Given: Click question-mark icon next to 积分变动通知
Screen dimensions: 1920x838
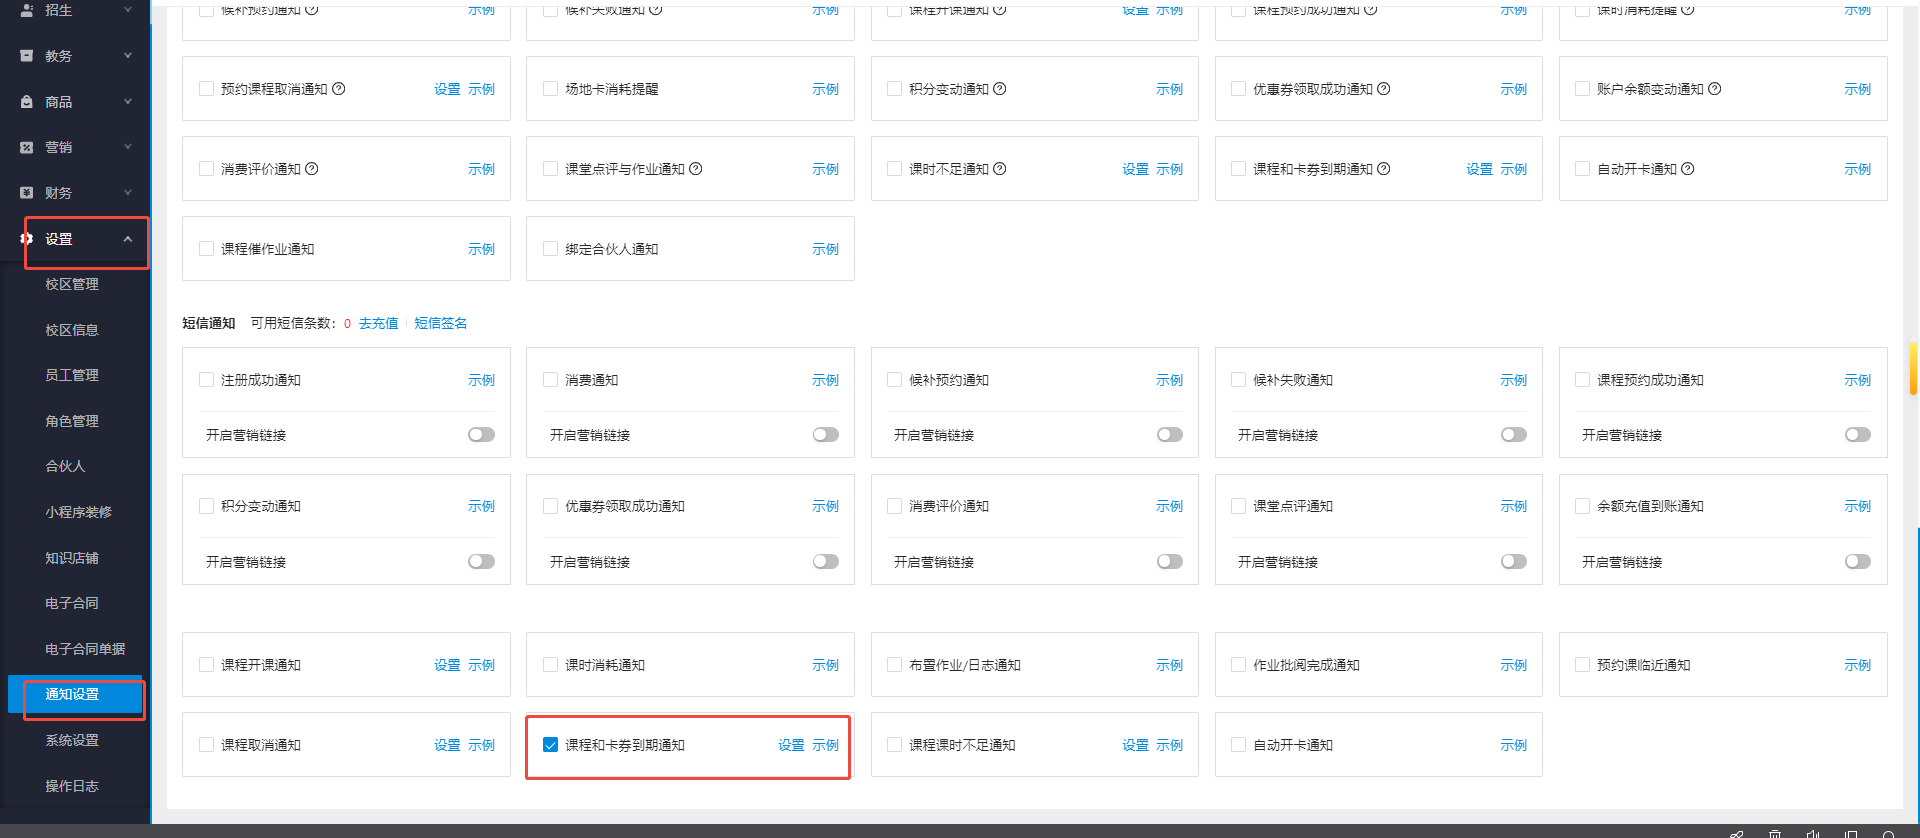Looking at the screenshot, I should pyautogui.click(x=1000, y=89).
